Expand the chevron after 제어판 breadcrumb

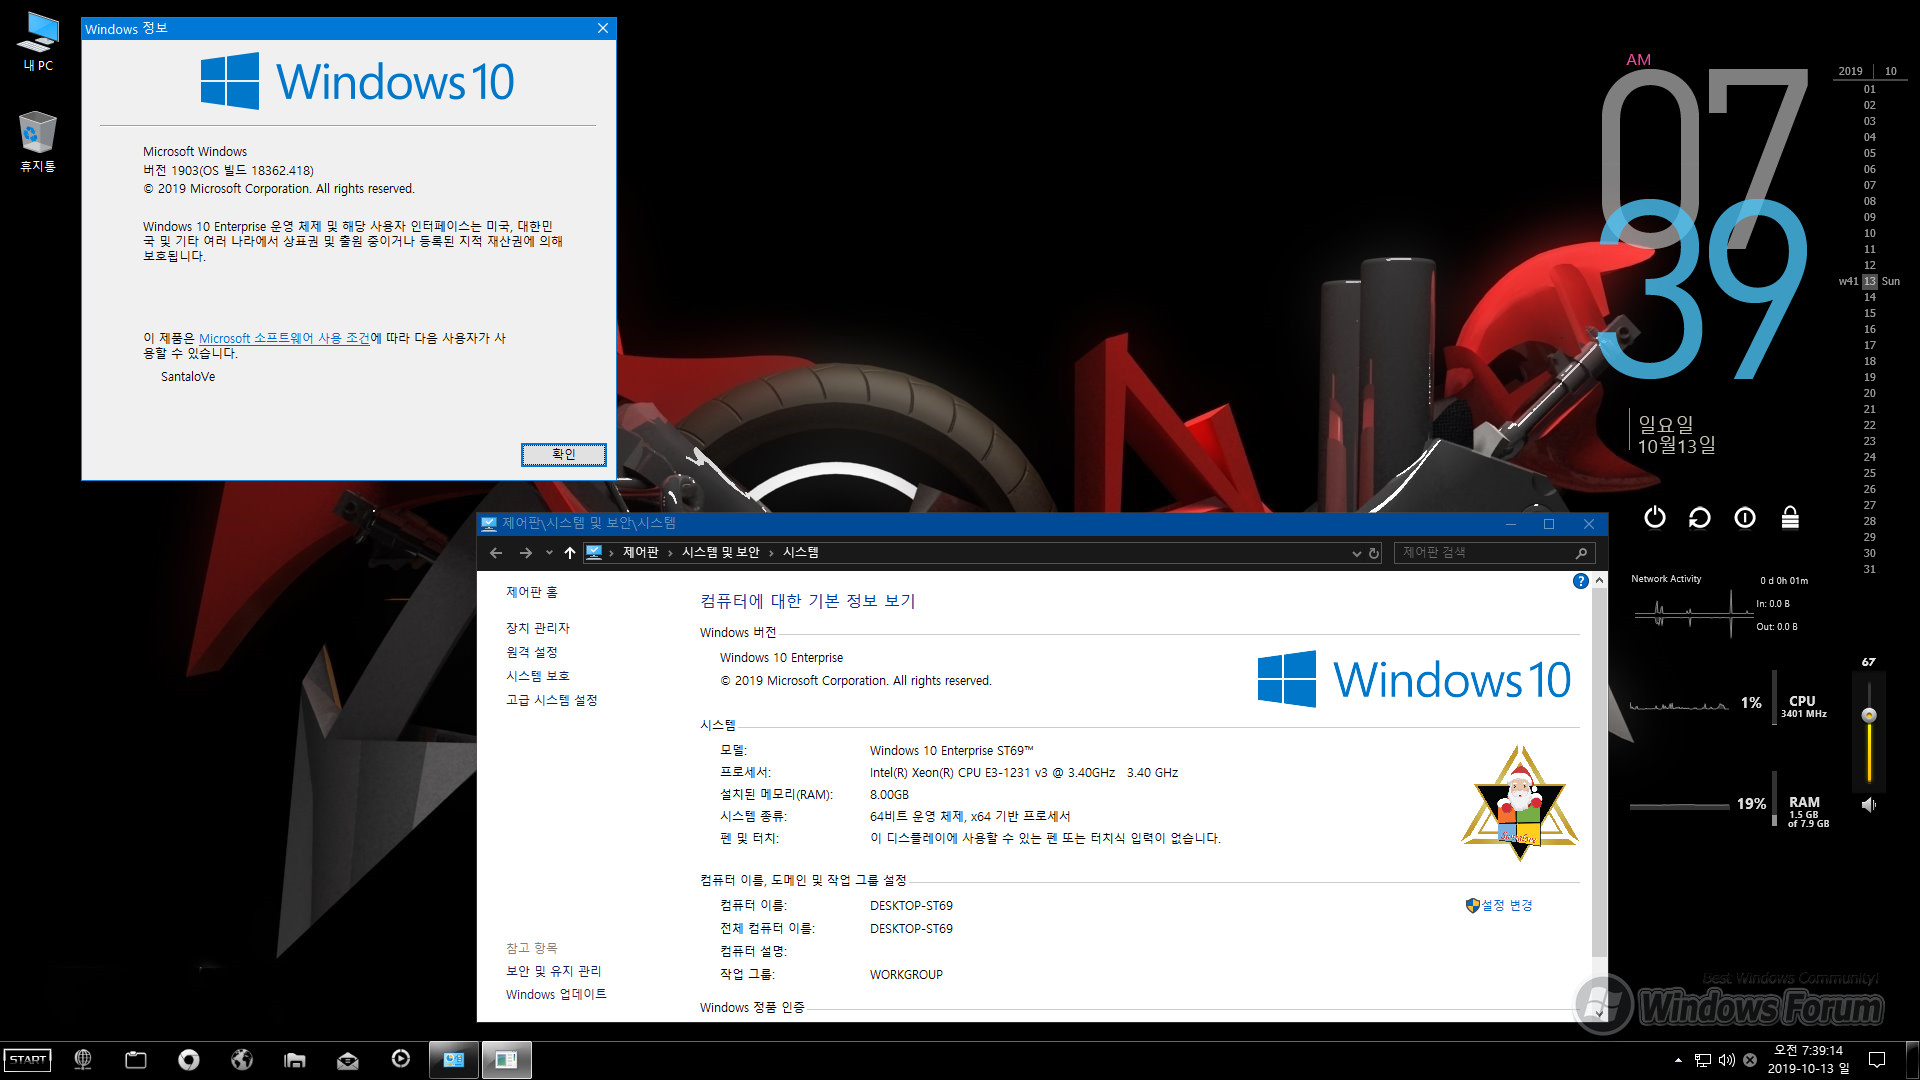point(670,552)
